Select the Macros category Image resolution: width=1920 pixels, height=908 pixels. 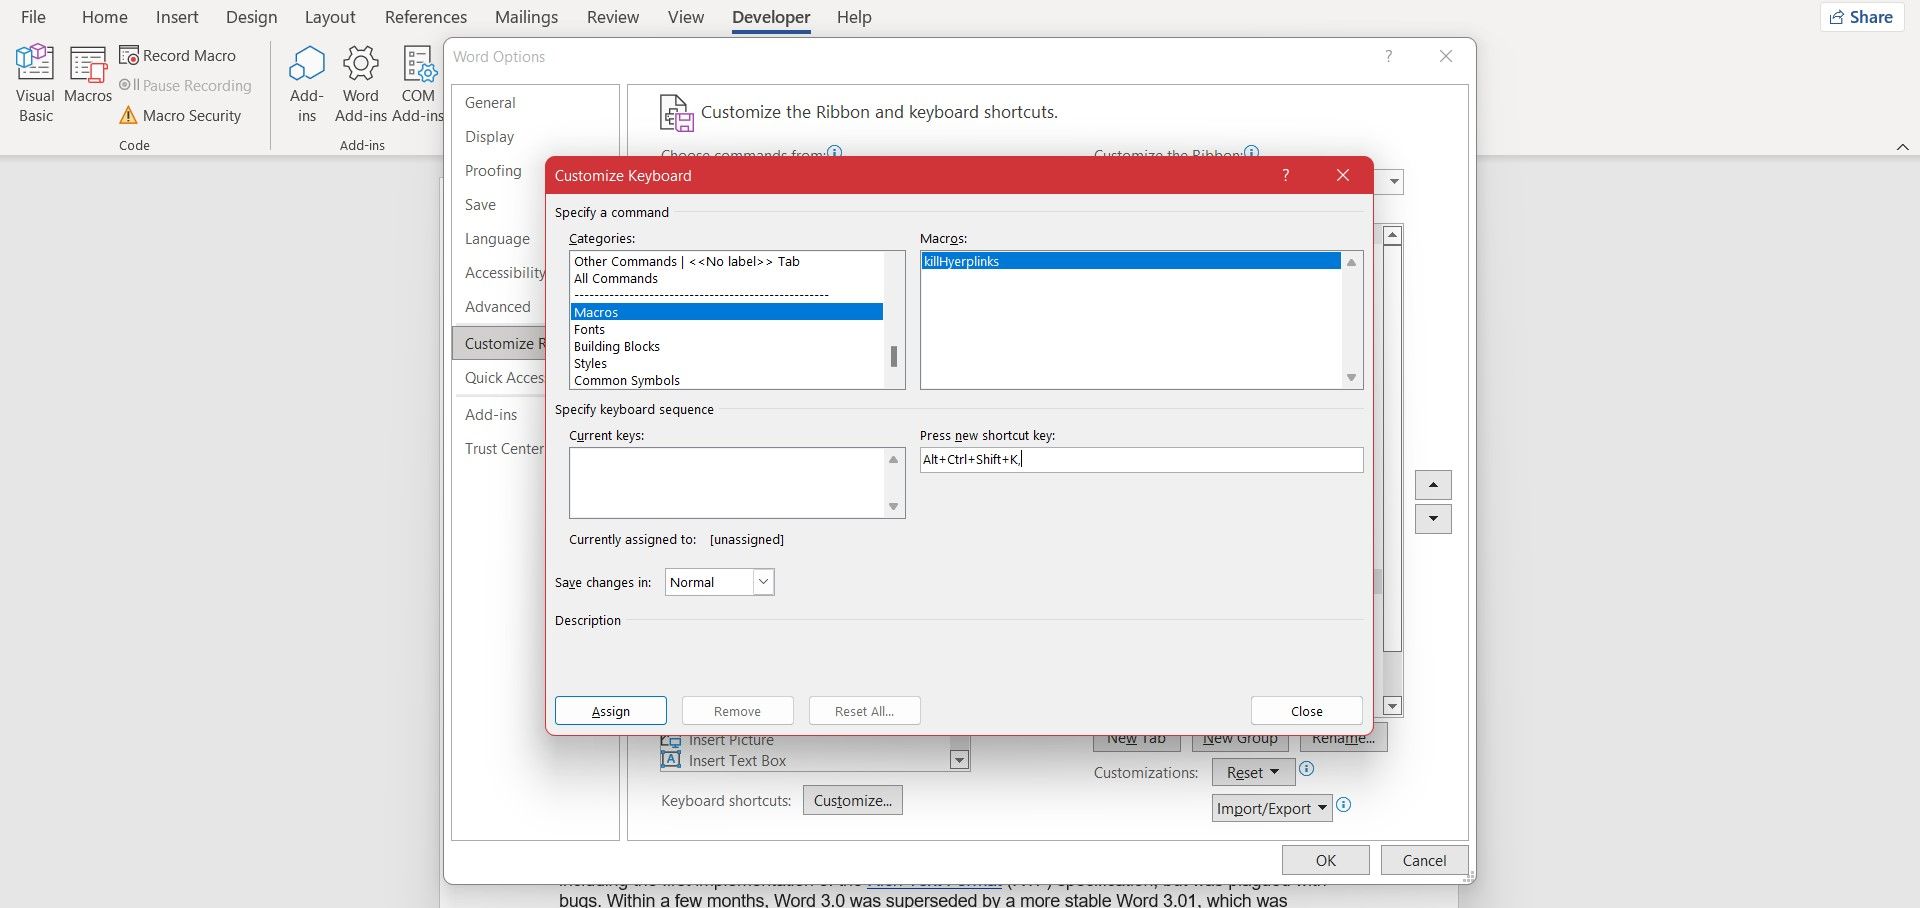pos(727,312)
